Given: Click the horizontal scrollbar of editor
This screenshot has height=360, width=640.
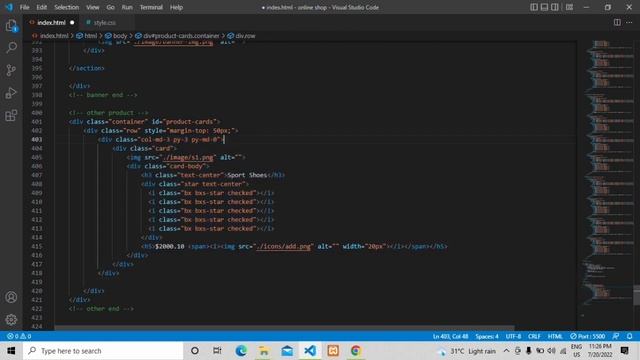Looking at the screenshot, I should click(x=284, y=328).
